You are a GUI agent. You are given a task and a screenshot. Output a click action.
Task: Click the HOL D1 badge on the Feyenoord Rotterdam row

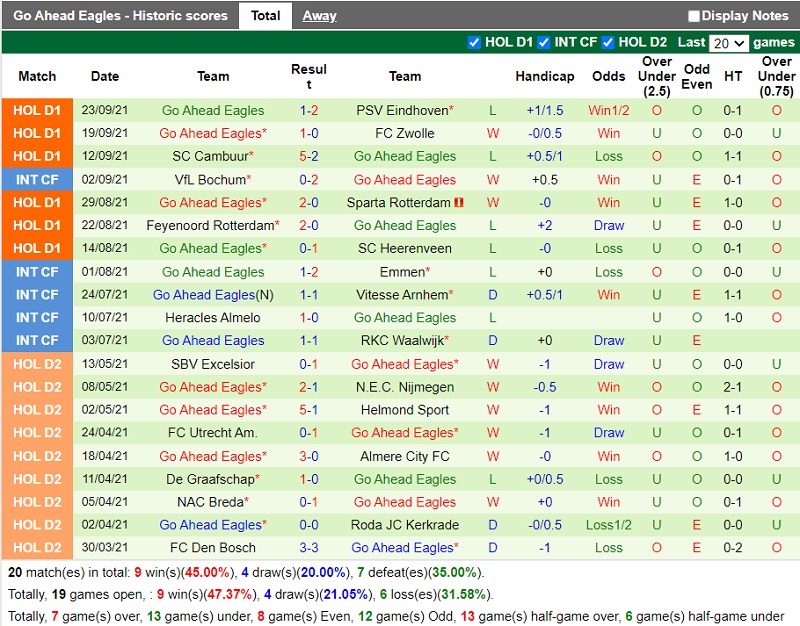(38, 225)
